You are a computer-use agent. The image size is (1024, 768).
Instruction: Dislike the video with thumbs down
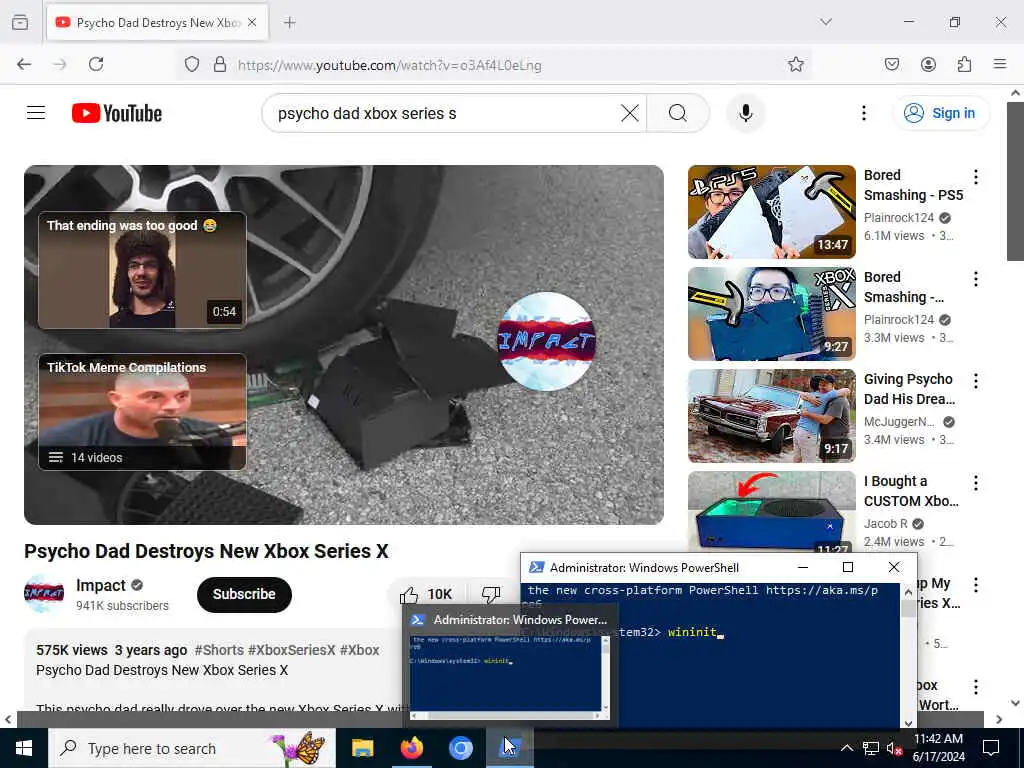(x=490, y=594)
